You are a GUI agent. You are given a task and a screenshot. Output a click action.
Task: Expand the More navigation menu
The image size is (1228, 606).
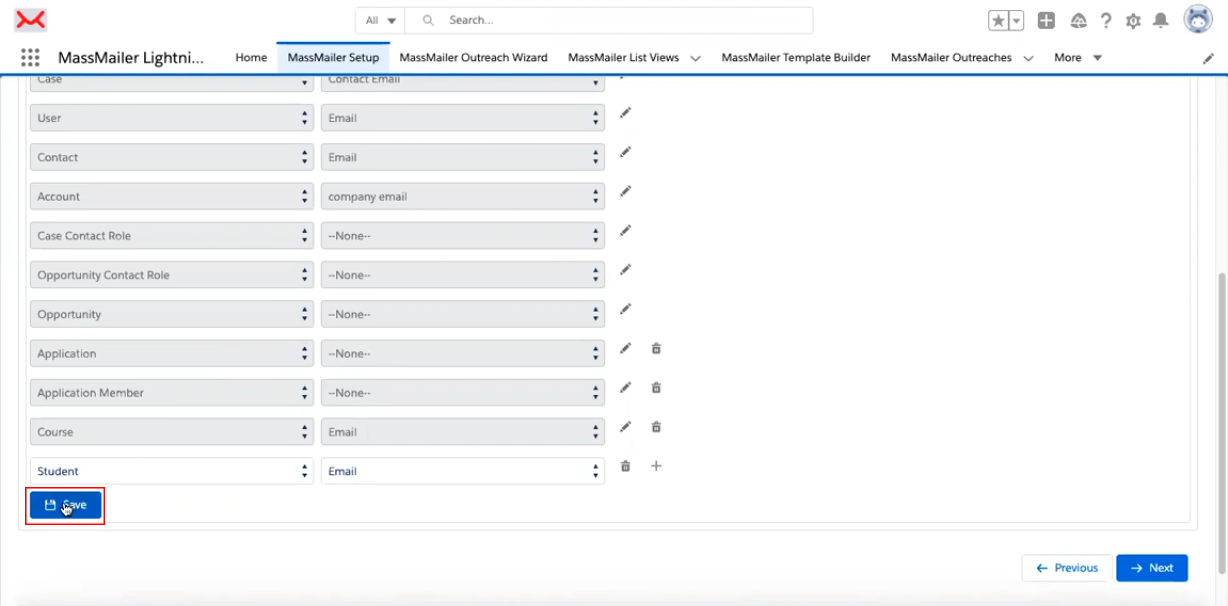point(1078,58)
